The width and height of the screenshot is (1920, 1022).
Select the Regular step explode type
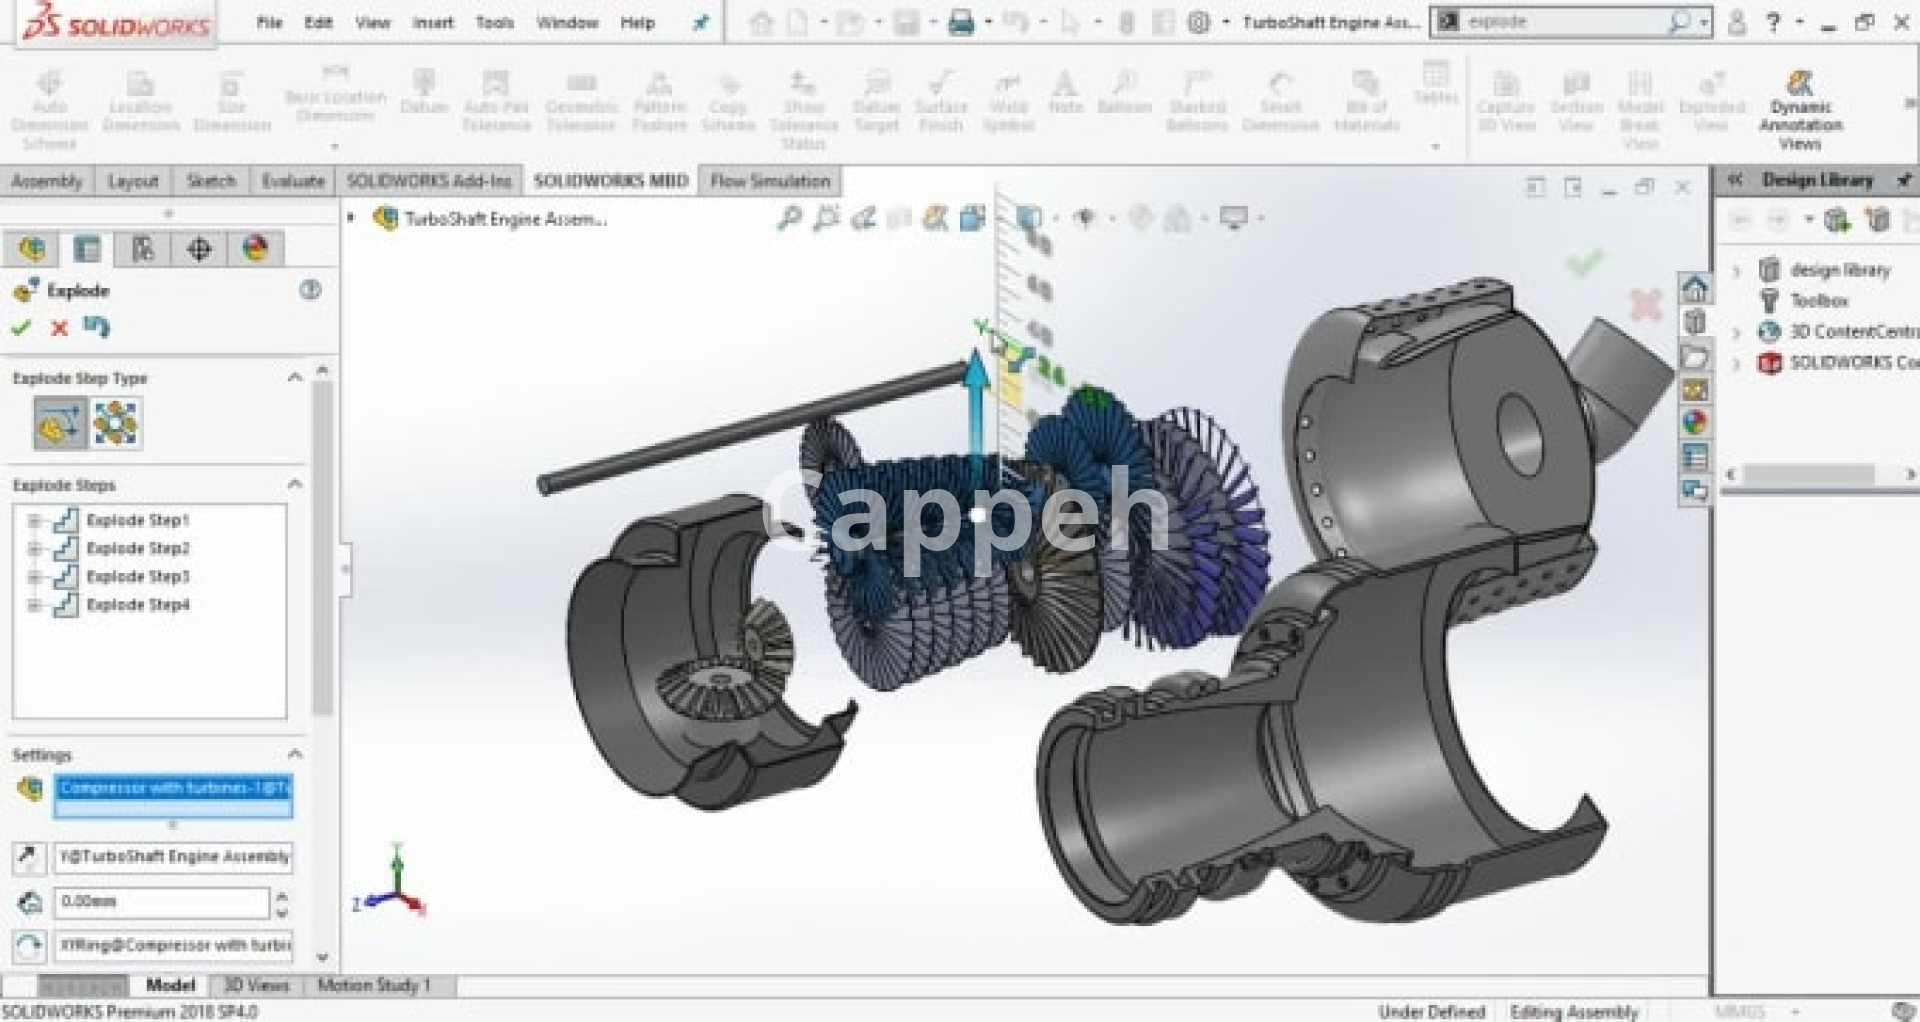click(59, 423)
